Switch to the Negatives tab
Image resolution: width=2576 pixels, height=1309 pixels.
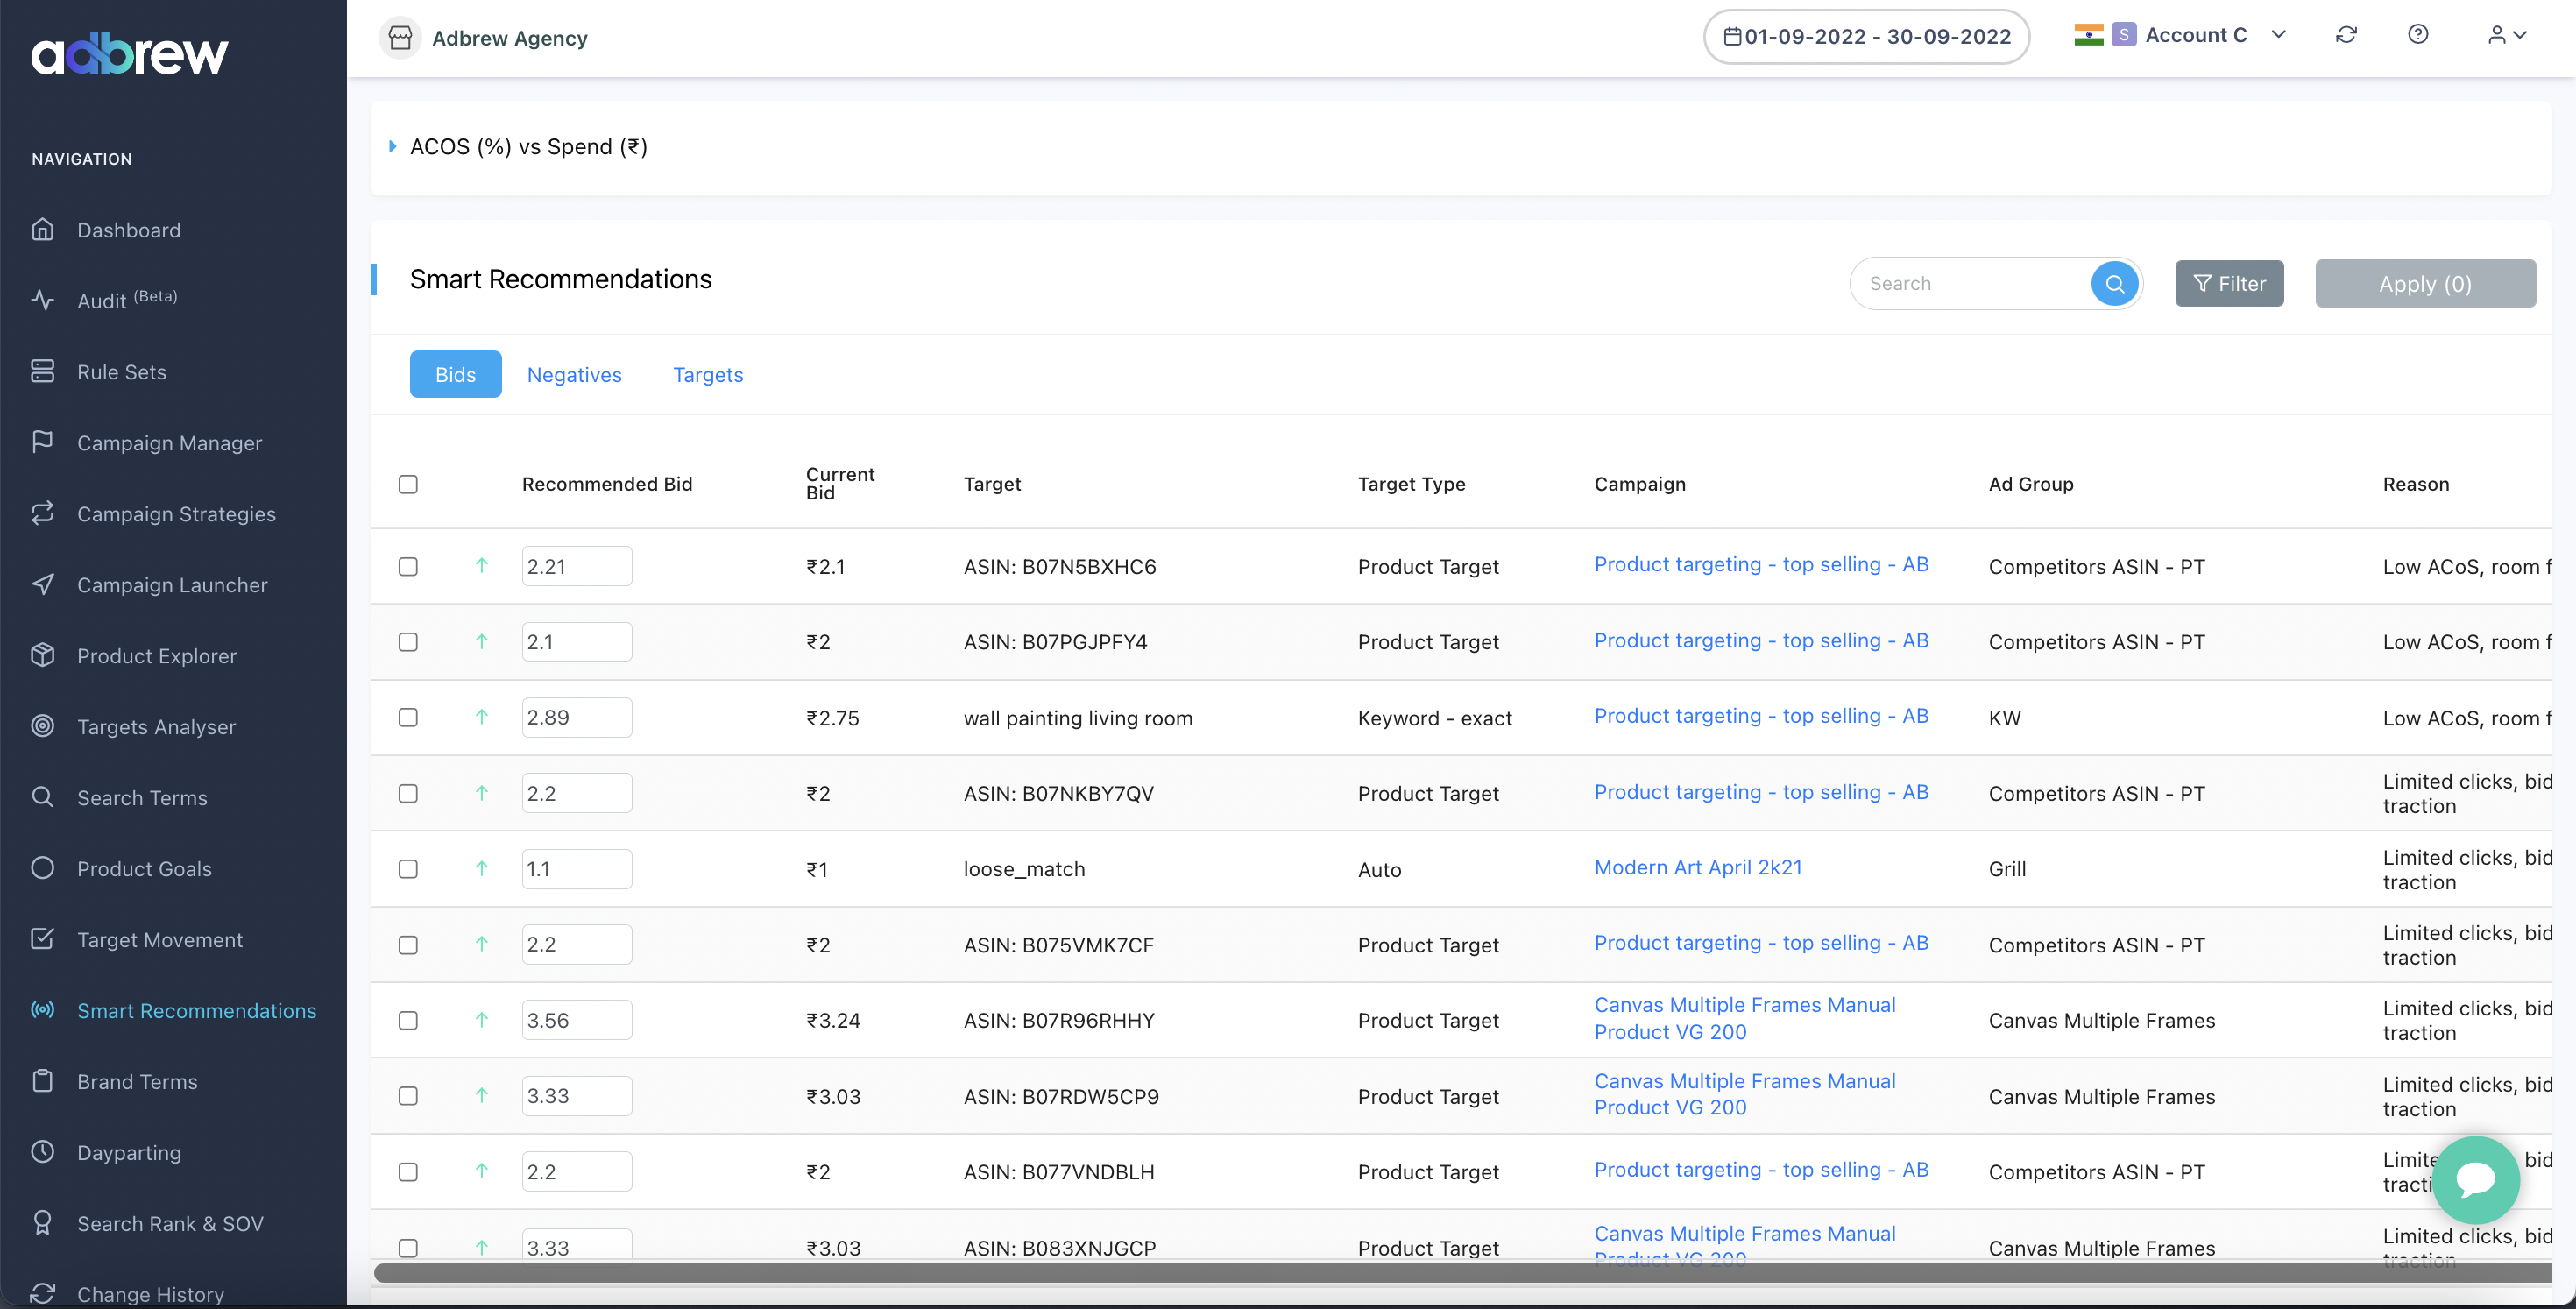click(x=574, y=374)
